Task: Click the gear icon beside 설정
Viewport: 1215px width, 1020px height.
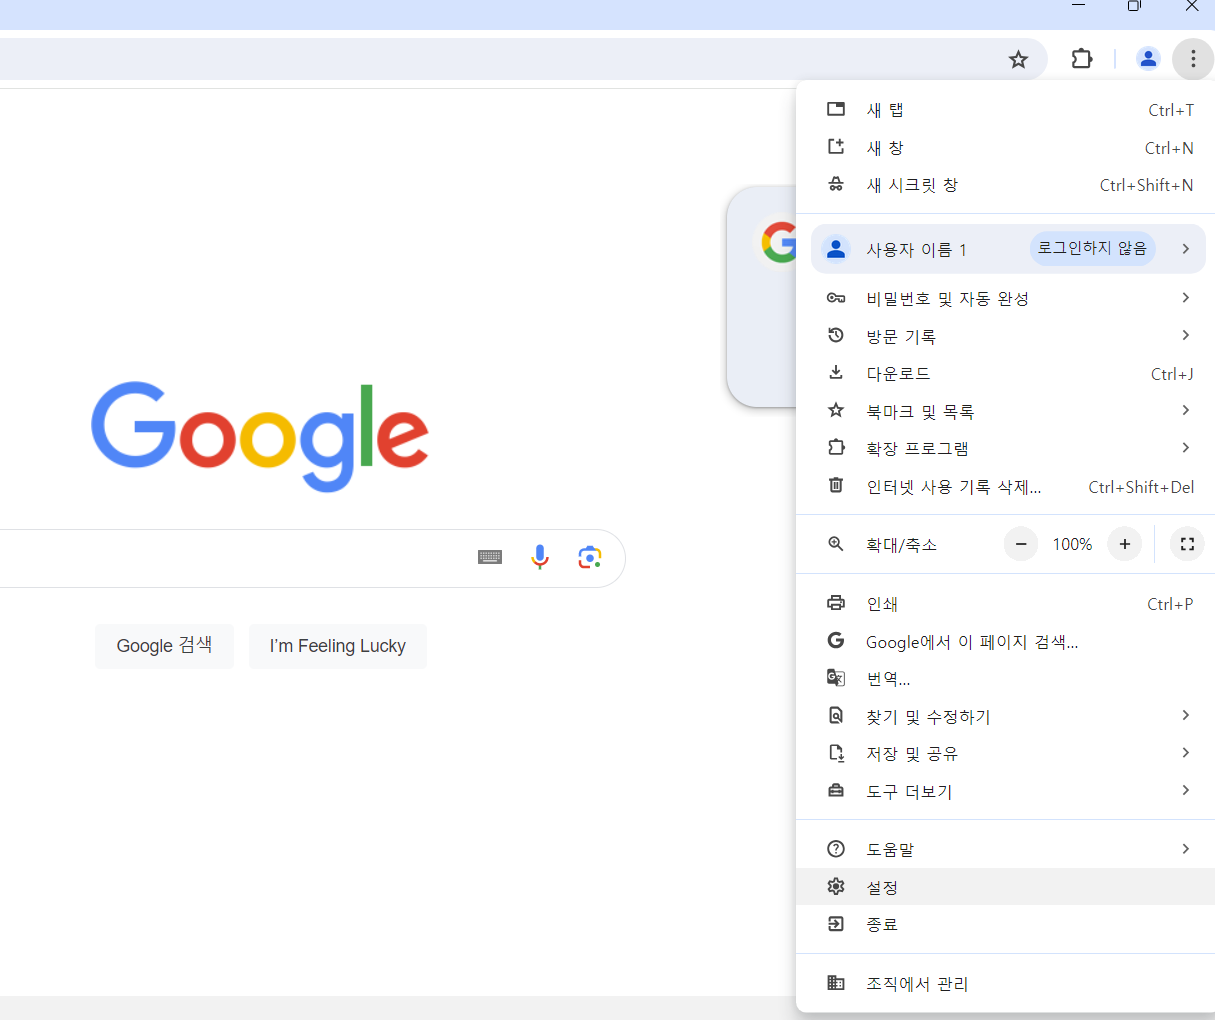Action: pyautogui.click(x=836, y=887)
